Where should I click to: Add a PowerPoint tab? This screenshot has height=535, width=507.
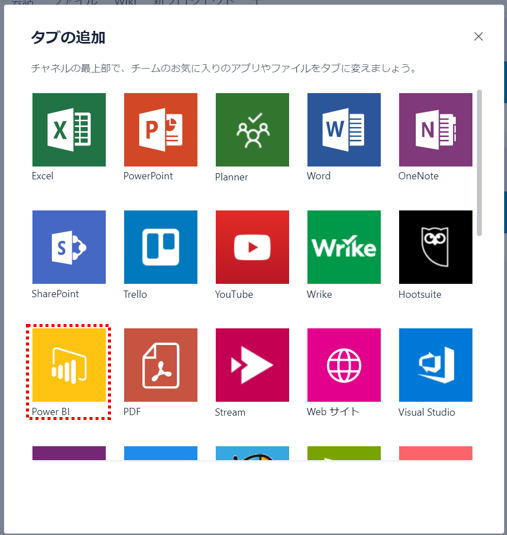[x=161, y=130]
